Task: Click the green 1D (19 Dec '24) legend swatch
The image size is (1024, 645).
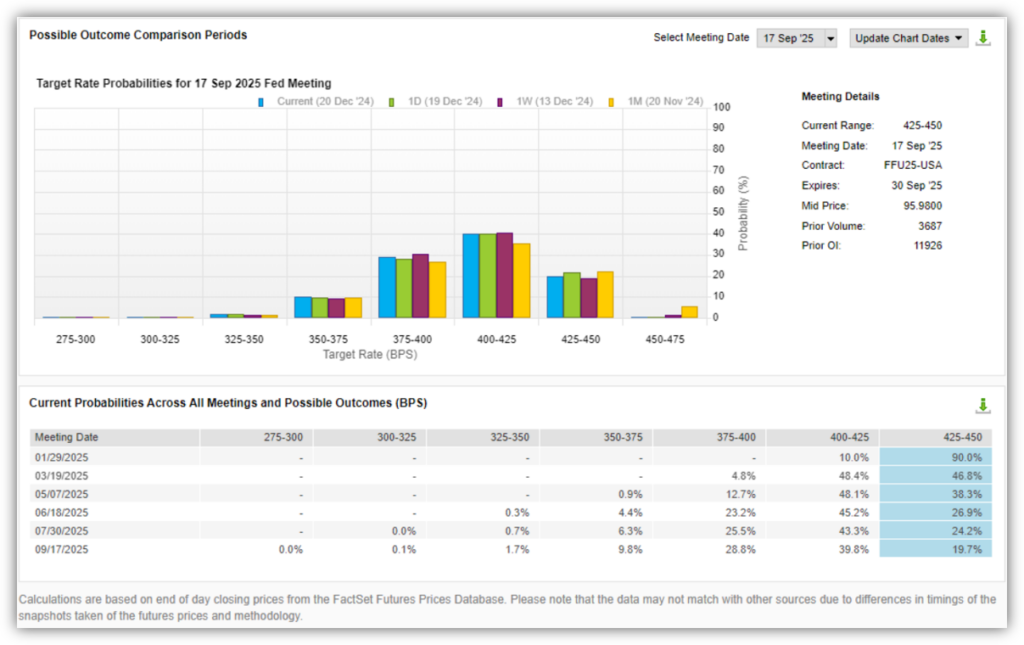Action: [391, 102]
